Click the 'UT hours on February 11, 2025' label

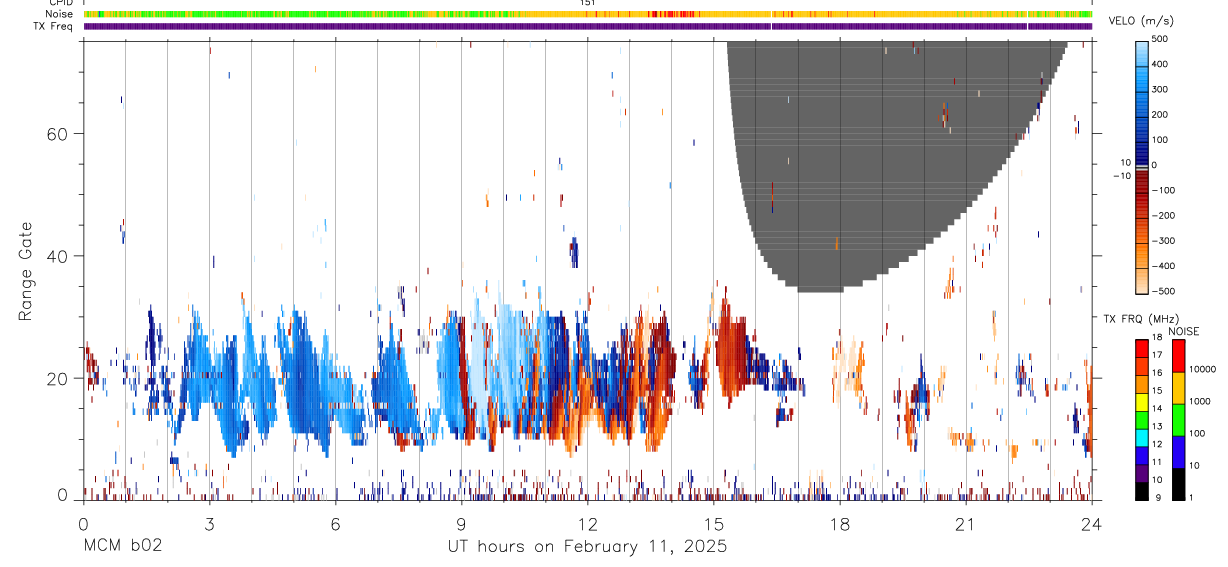(x=587, y=547)
